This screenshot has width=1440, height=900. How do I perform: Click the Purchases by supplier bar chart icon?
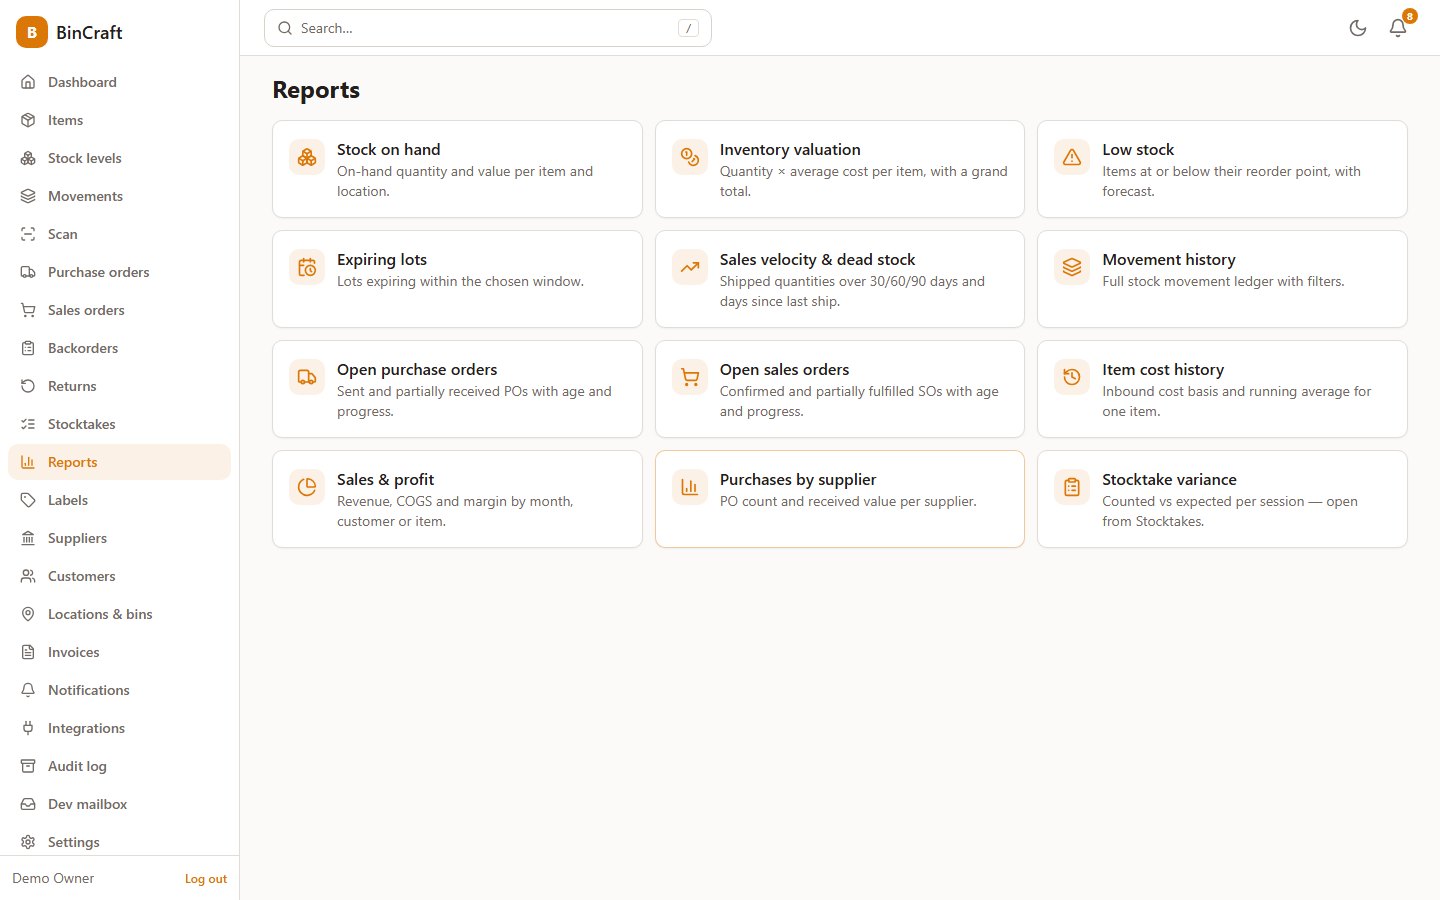pyautogui.click(x=690, y=487)
